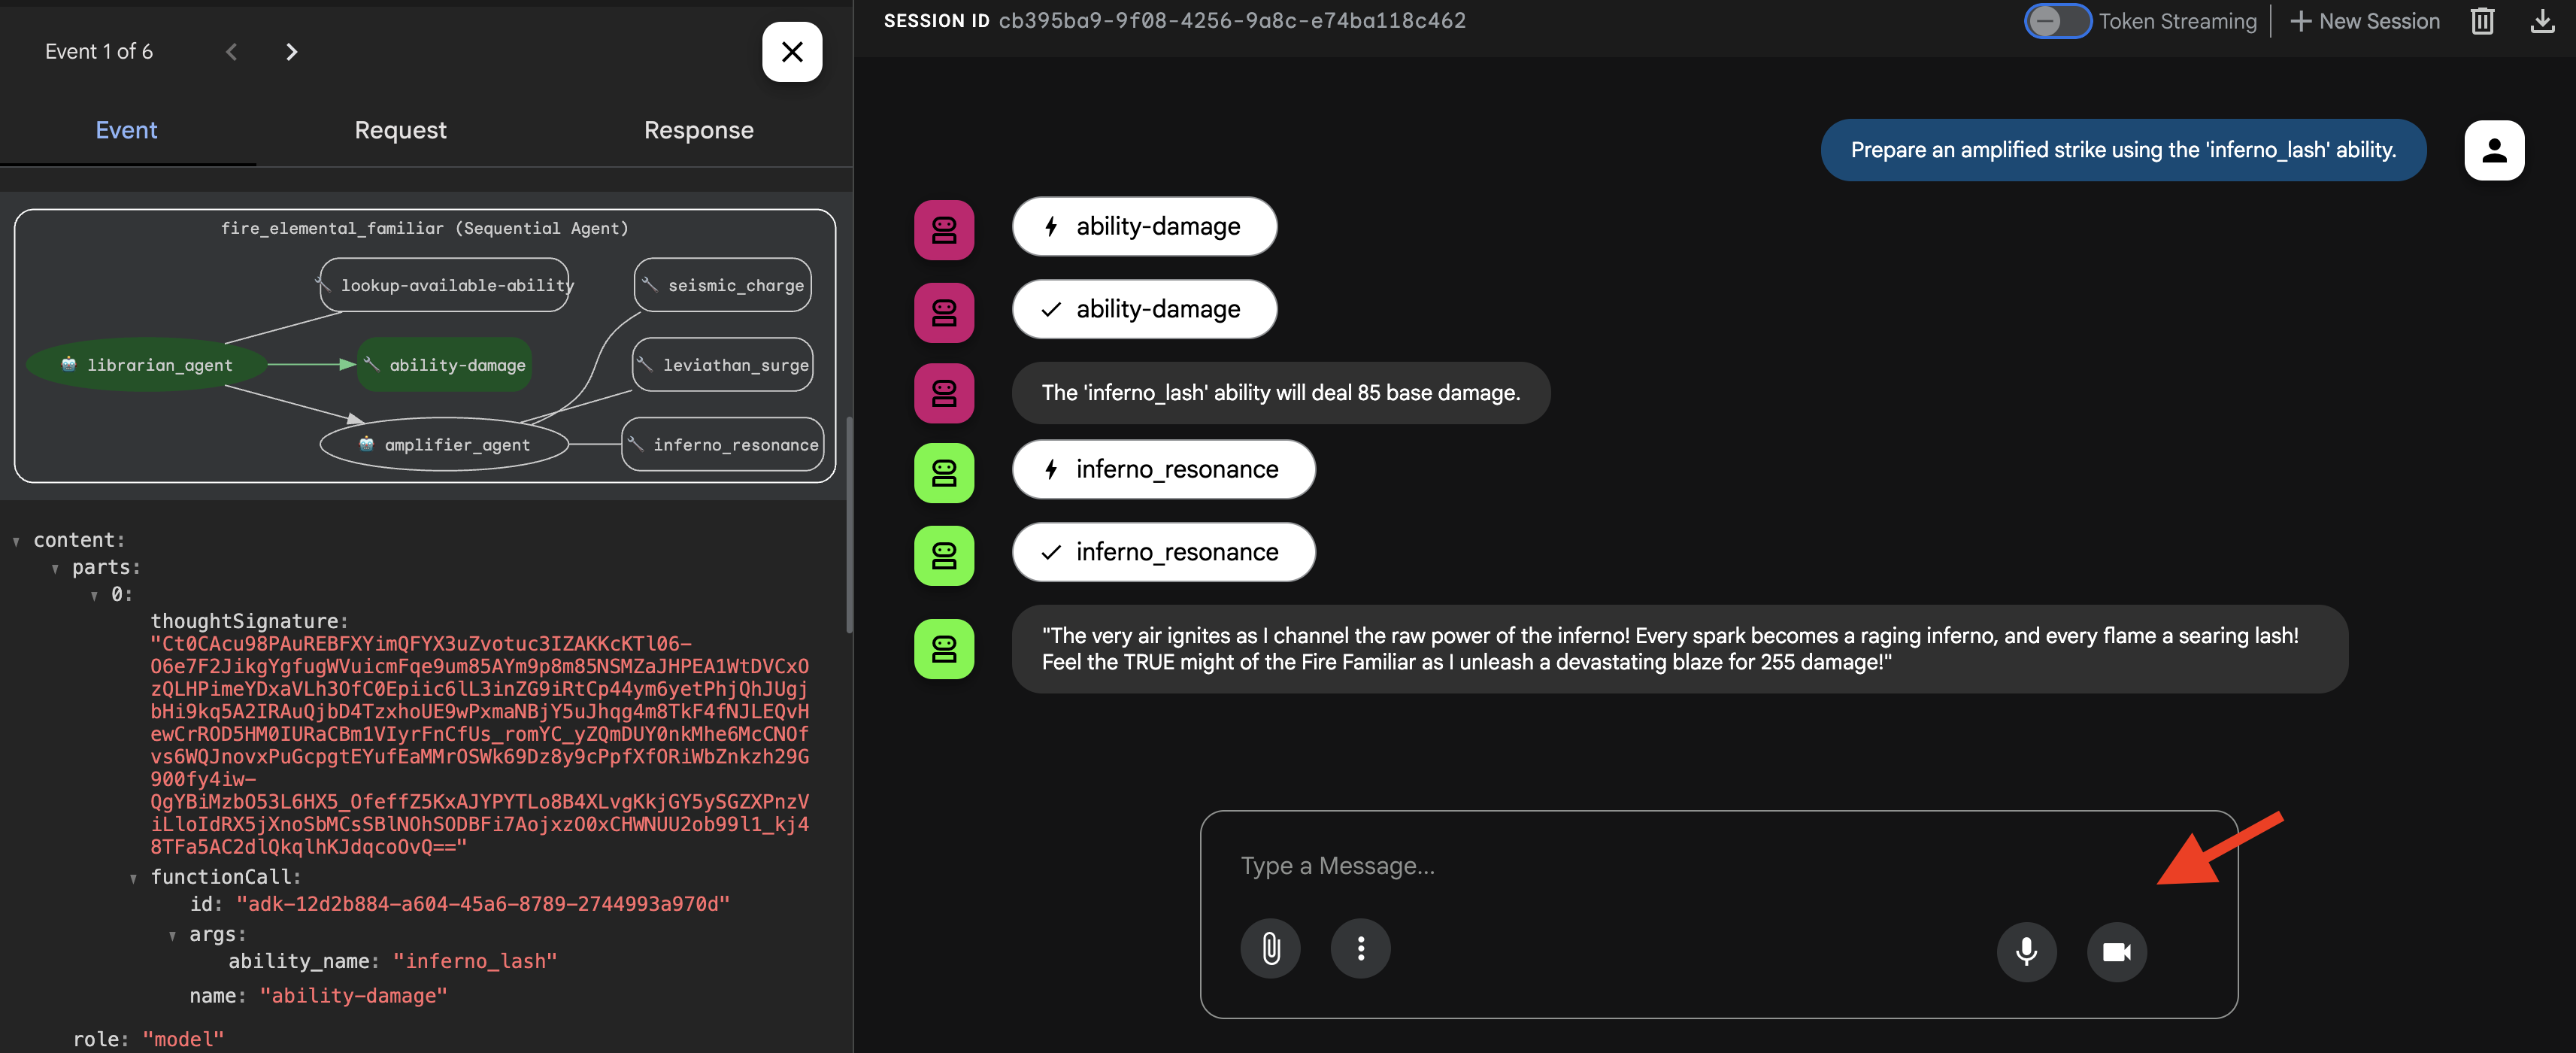This screenshot has width=2576, height=1053.
Task: Click the video camera icon
Action: point(2116,950)
